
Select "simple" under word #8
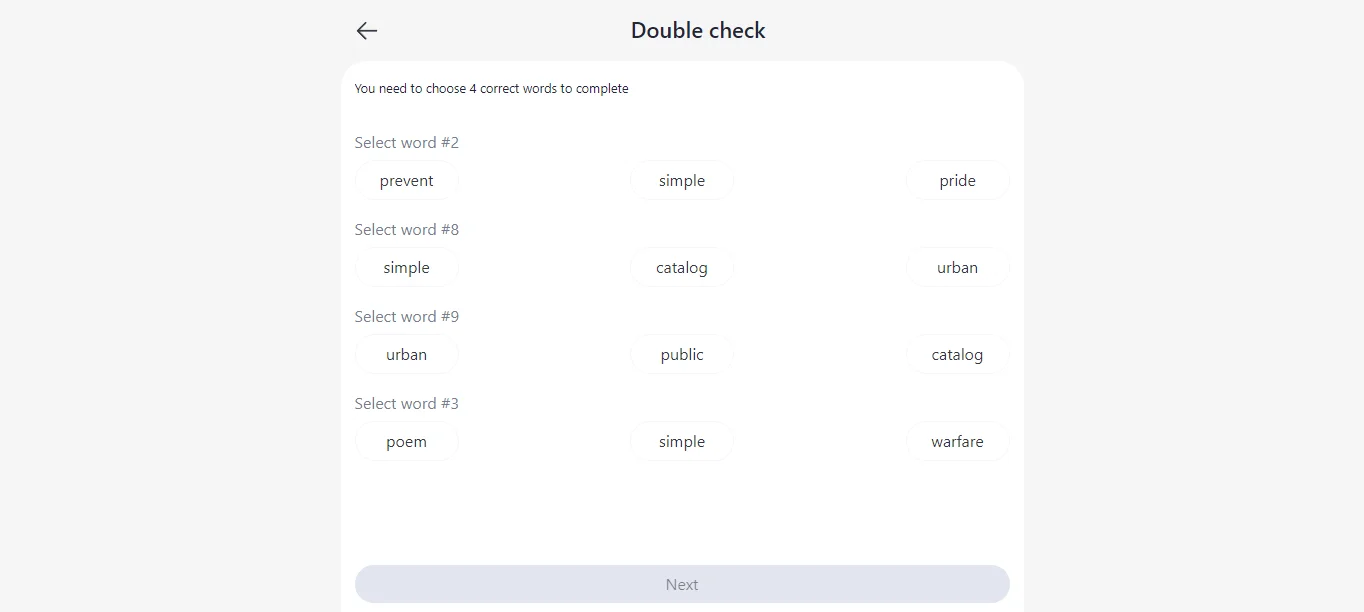(406, 268)
